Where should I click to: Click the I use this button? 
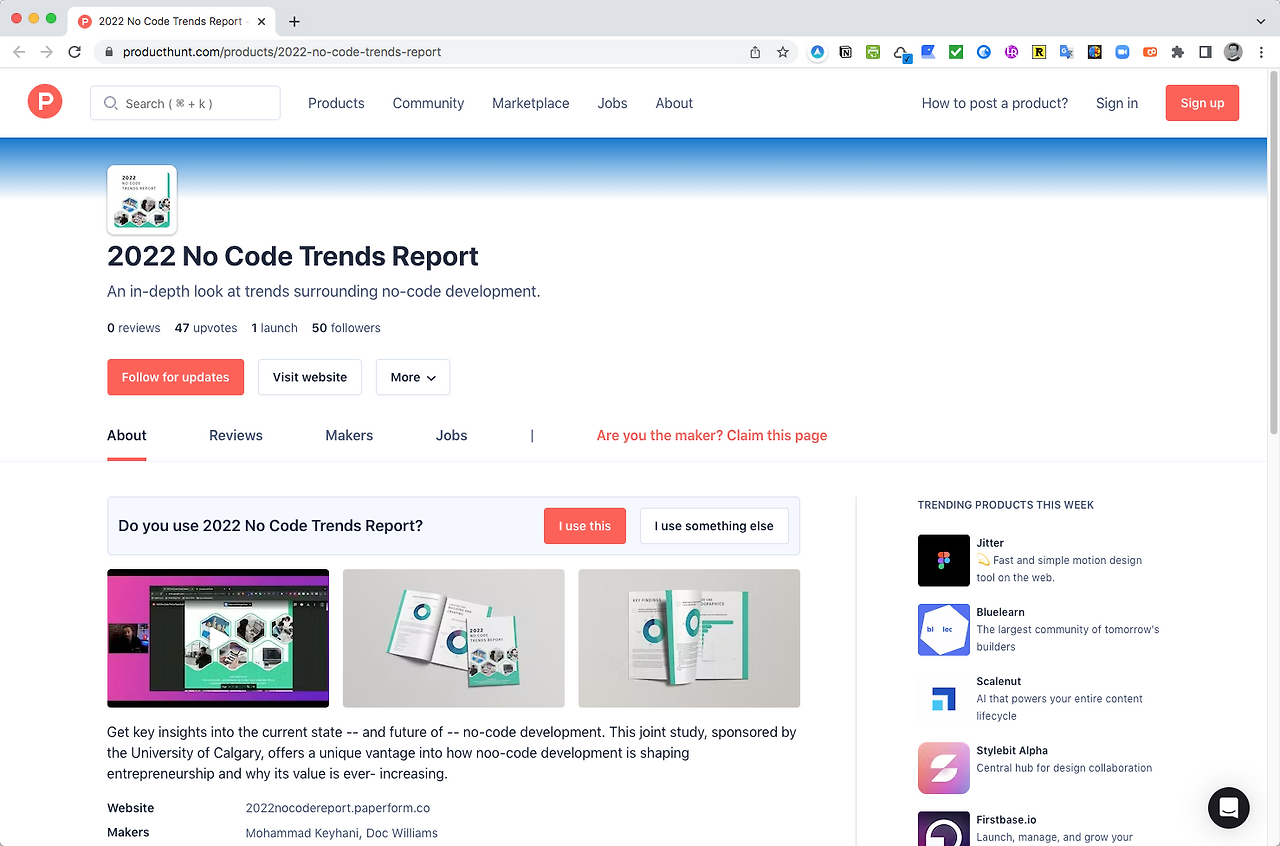pos(585,526)
